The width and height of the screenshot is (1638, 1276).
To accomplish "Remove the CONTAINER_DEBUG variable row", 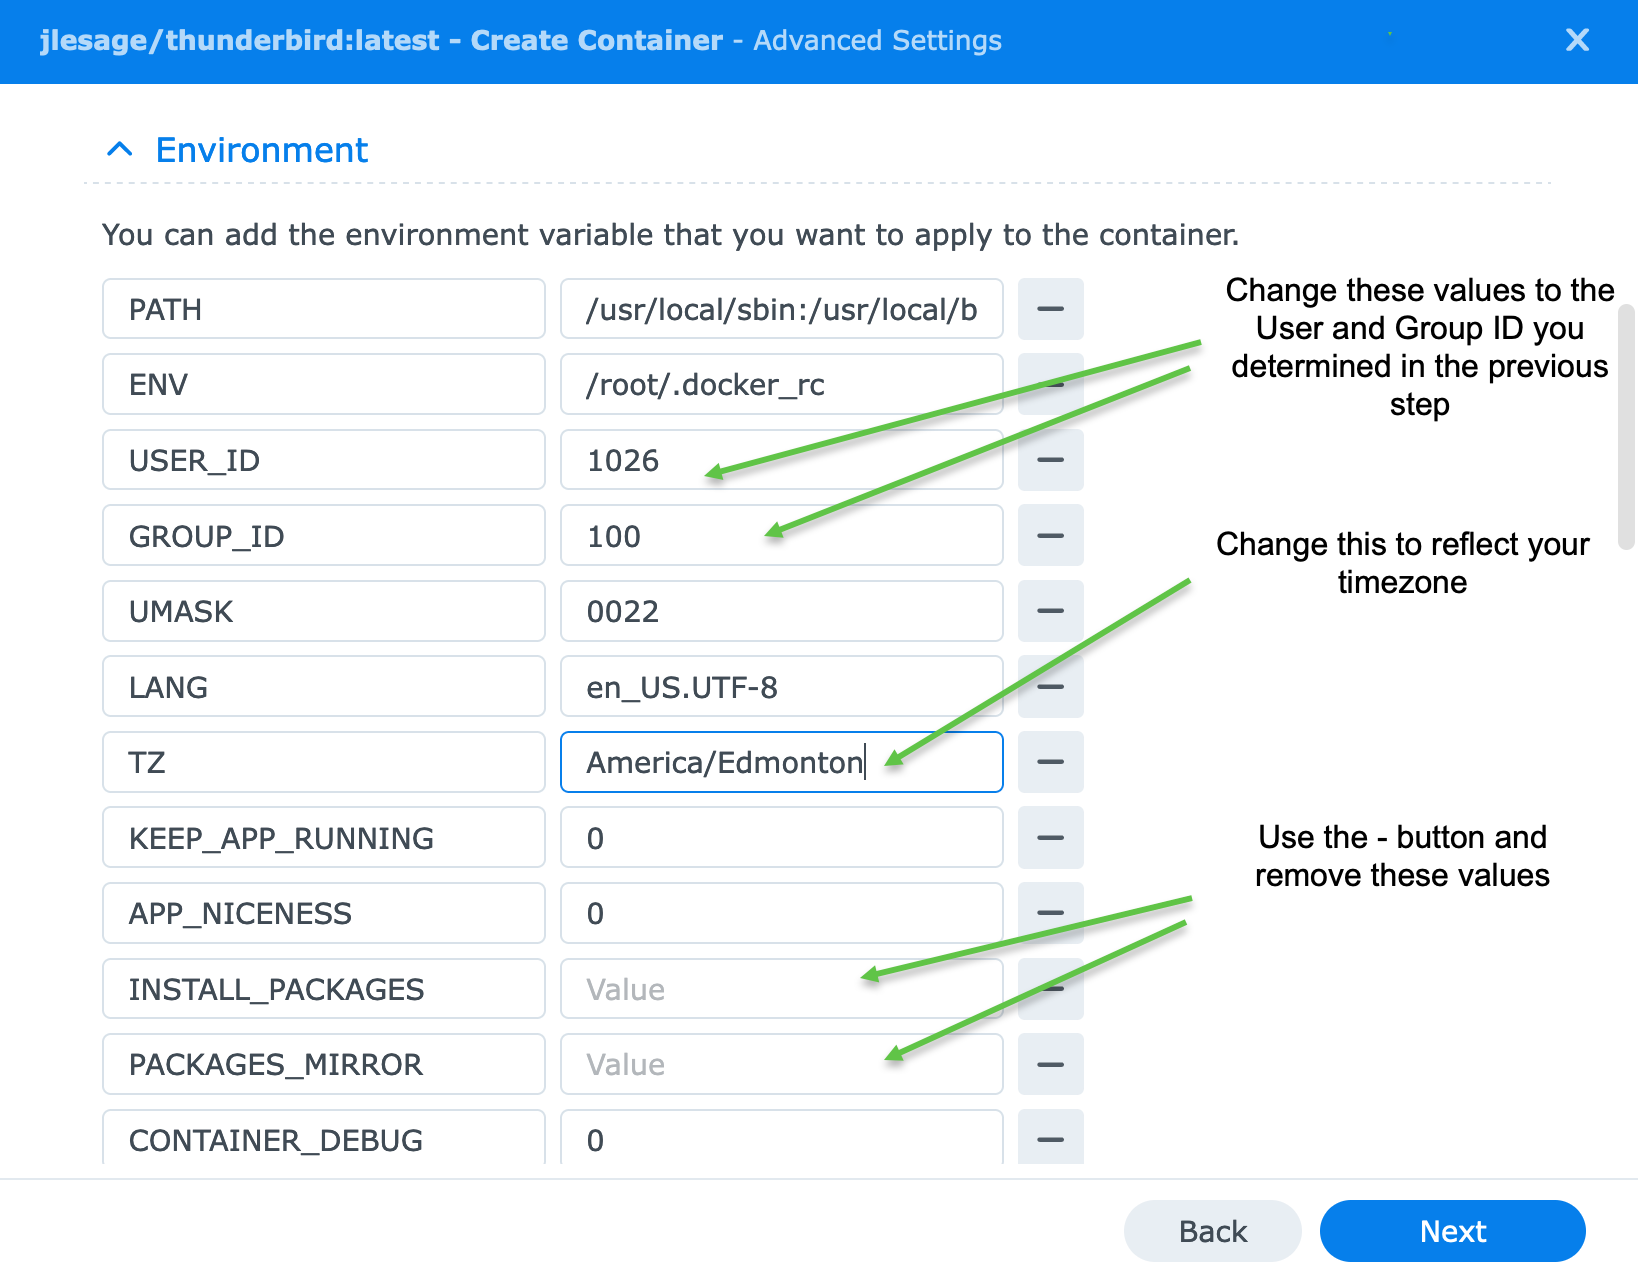I will pos(1050,1138).
